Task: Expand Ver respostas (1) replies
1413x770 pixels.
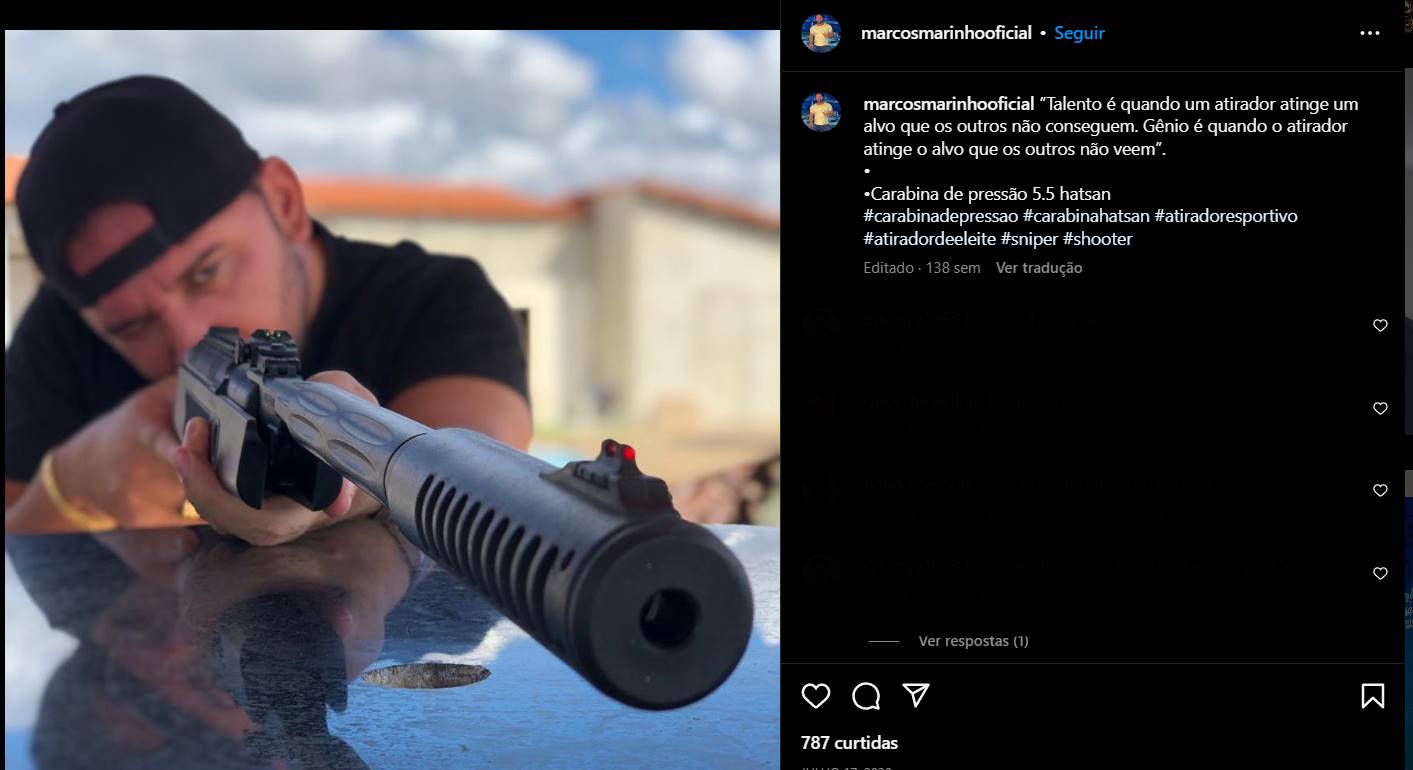Action: (973, 641)
